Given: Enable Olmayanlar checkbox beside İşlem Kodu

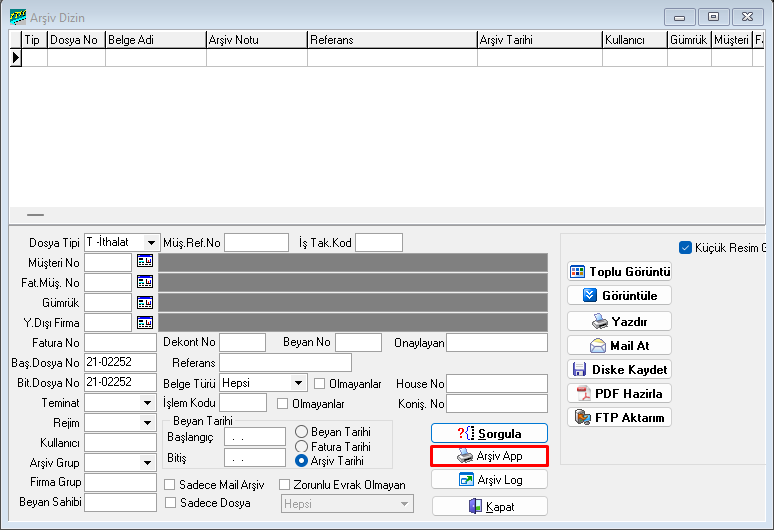Looking at the screenshot, I should pyautogui.click(x=282, y=404).
